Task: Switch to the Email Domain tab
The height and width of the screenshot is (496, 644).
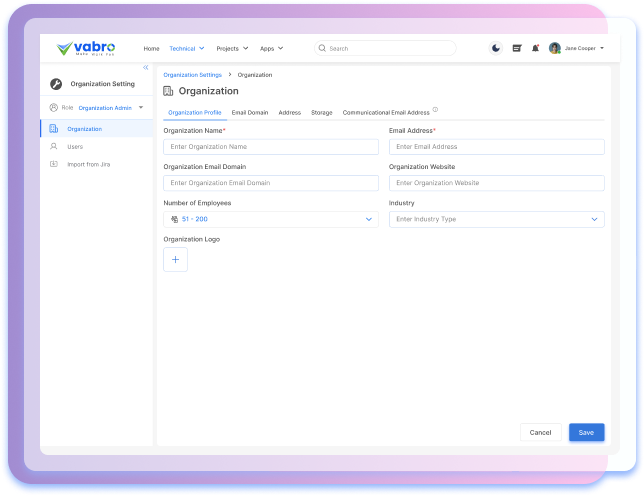Action: pos(250,113)
